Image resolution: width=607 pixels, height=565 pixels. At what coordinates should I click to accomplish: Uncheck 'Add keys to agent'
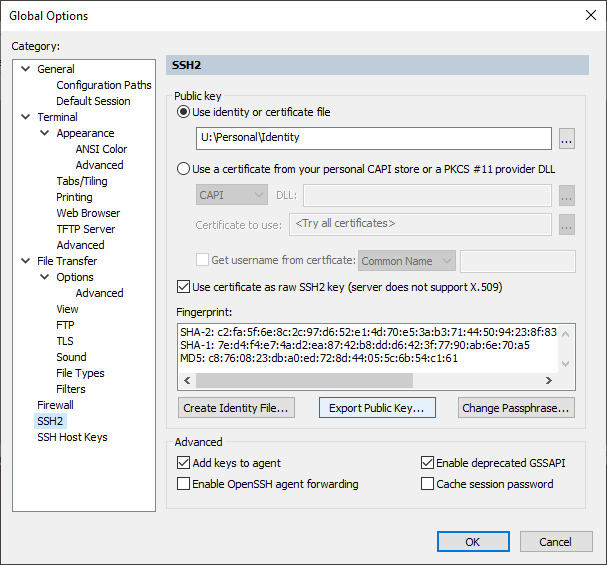pos(183,463)
